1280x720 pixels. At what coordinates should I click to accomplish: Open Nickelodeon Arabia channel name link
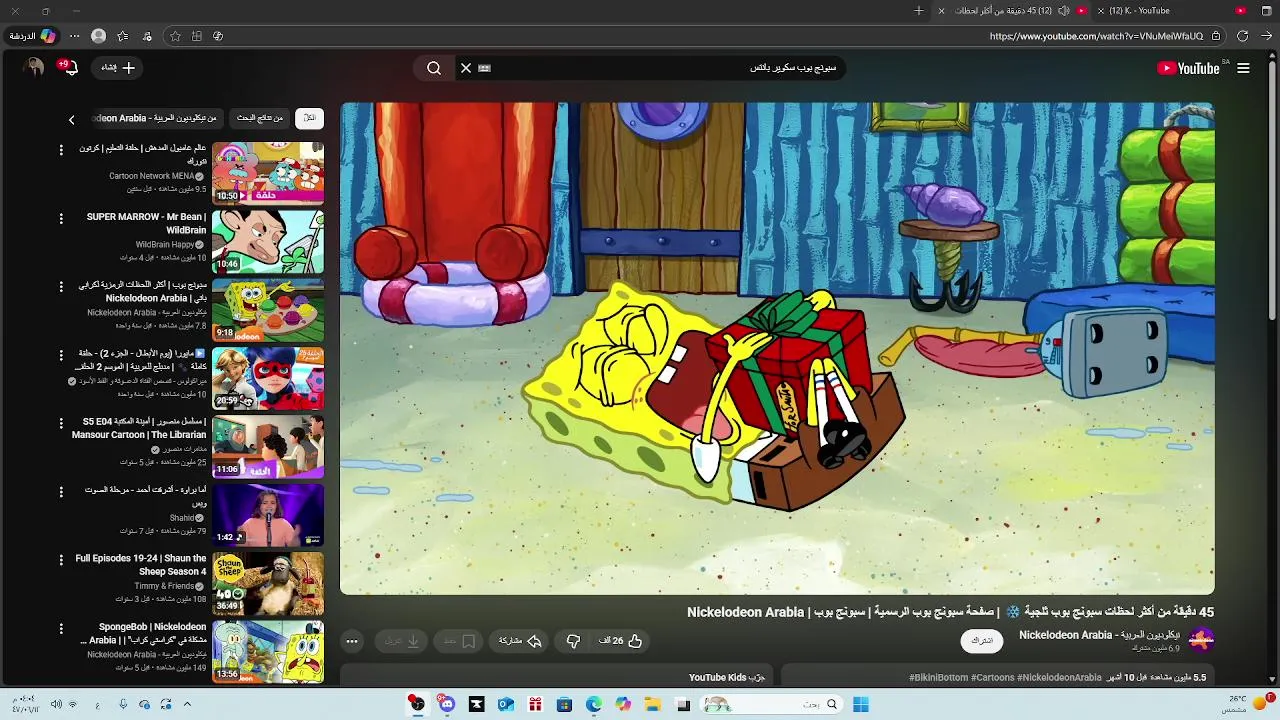click(1099, 635)
